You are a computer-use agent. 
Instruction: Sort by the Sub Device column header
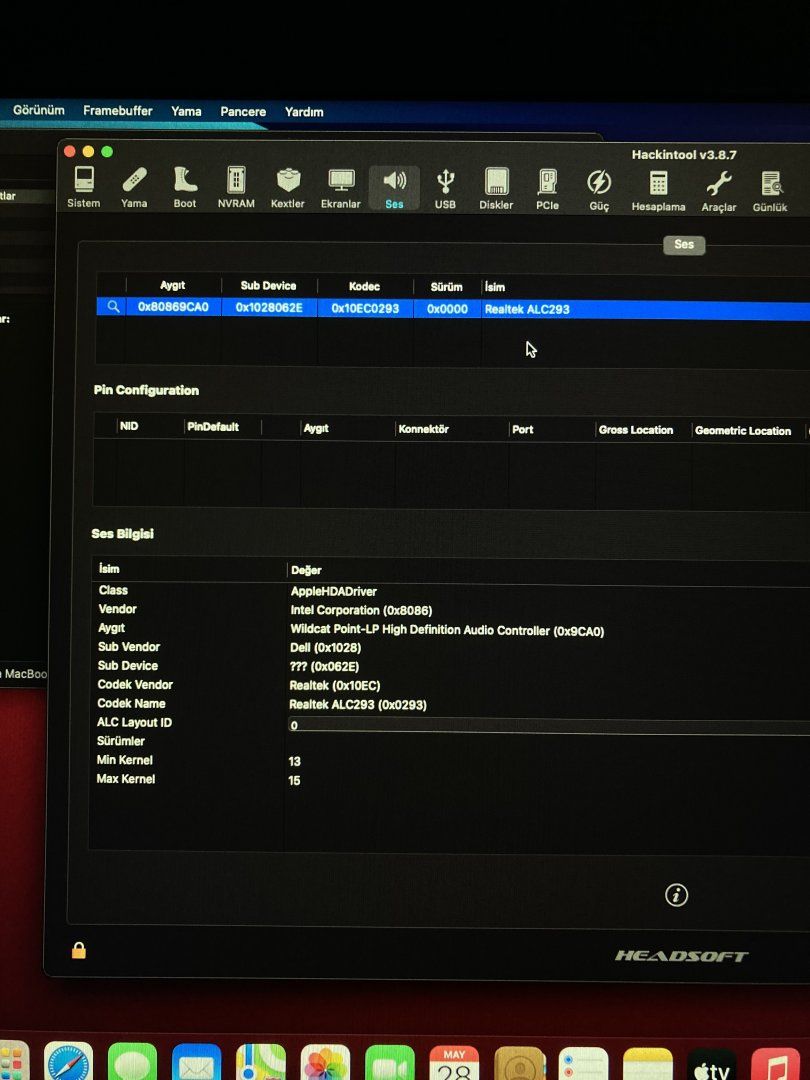pos(269,286)
